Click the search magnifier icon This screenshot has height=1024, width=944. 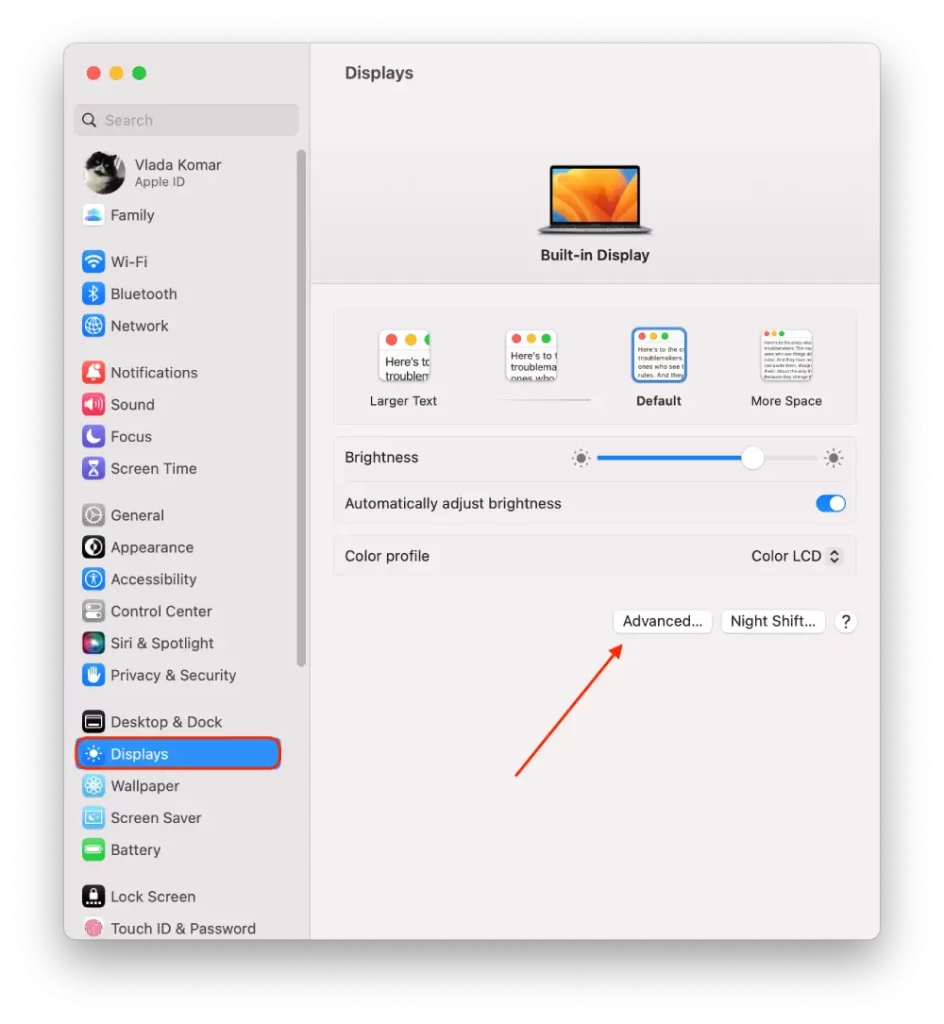(x=89, y=120)
